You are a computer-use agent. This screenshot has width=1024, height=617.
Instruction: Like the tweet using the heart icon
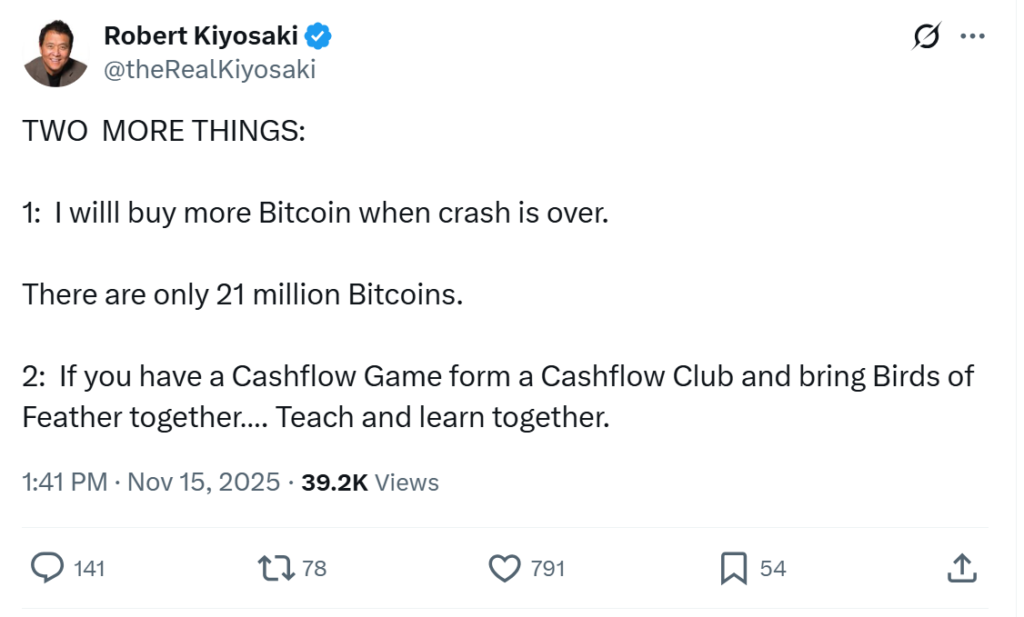(505, 568)
